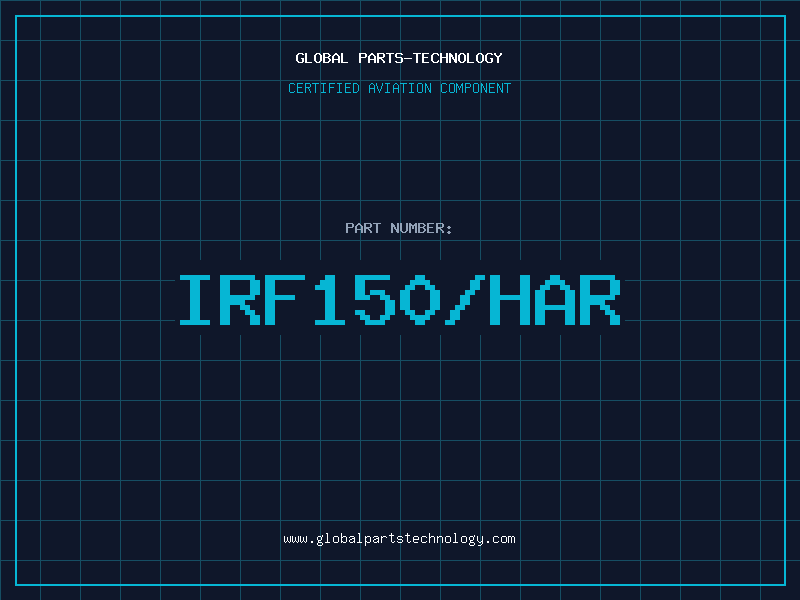Select the word AVIATION in the subtitle
Image resolution: width=800 pixels, height=600 pixels.
[x=399, y=88]
